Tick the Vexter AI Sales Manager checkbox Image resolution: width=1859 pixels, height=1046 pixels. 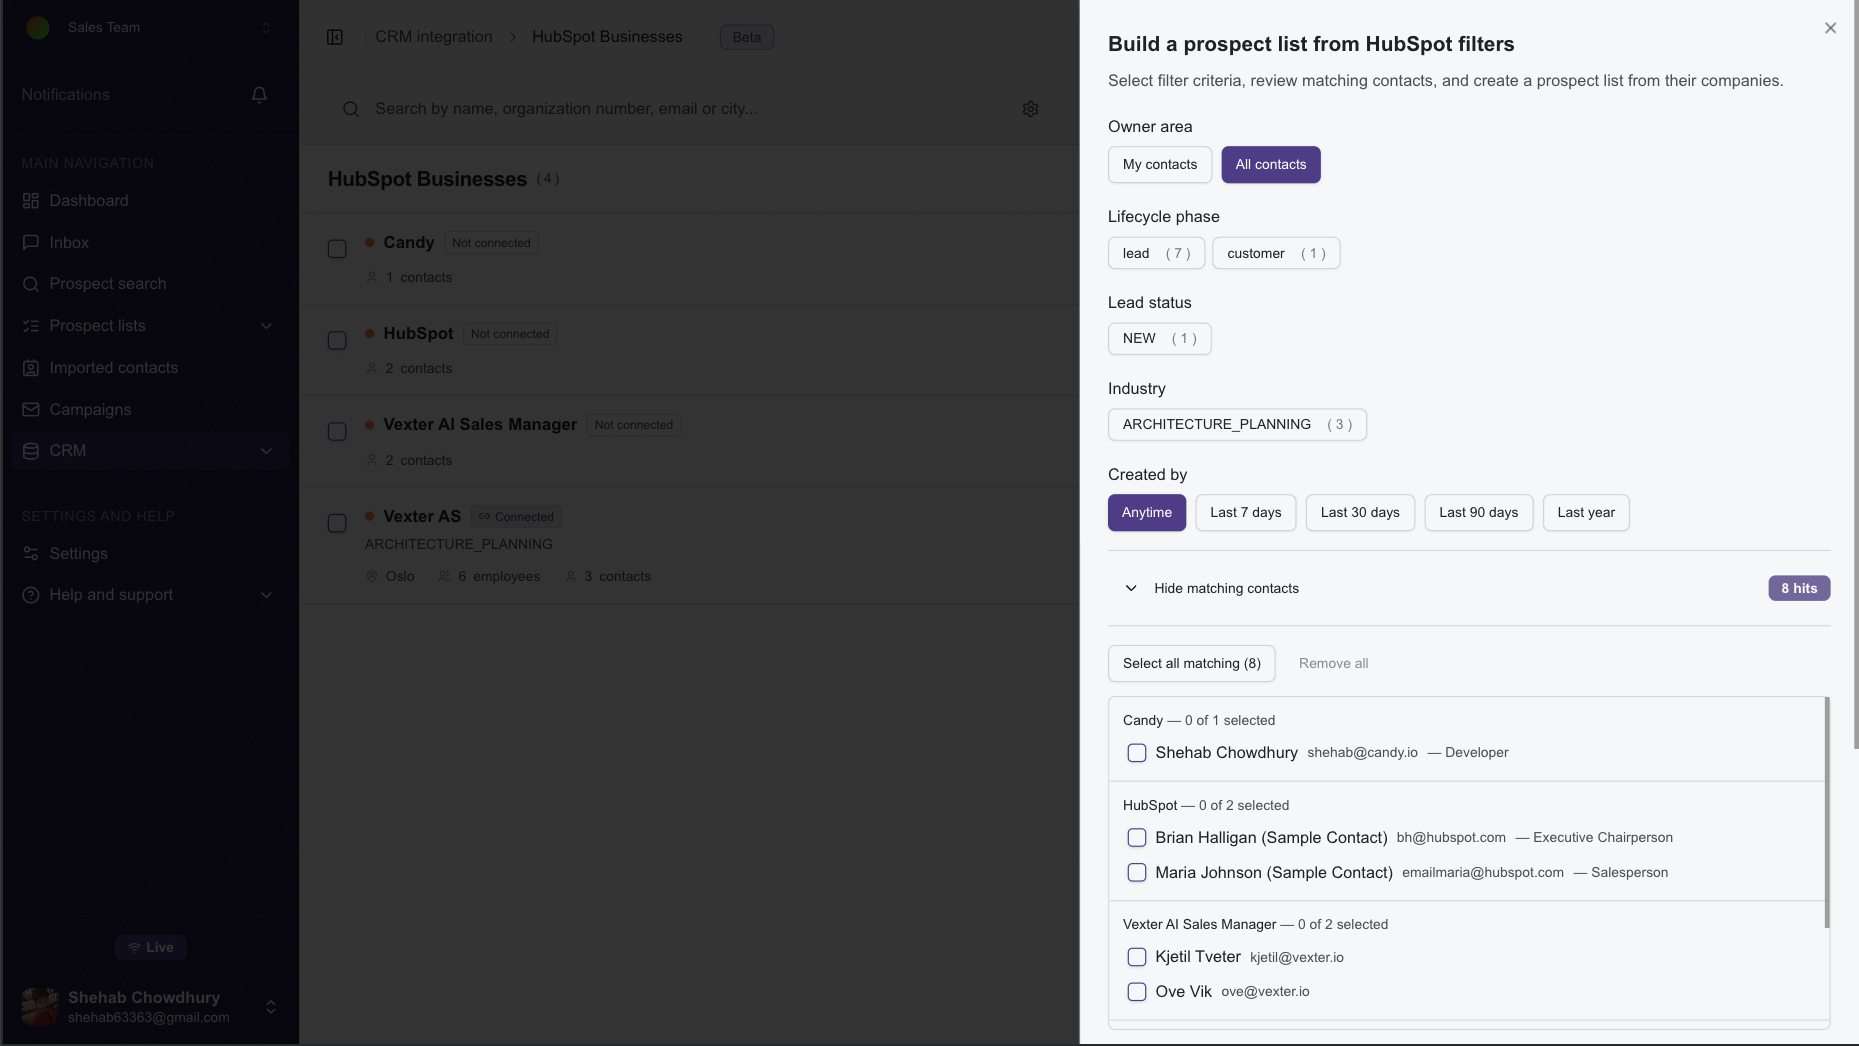click(x=337, y=432)
